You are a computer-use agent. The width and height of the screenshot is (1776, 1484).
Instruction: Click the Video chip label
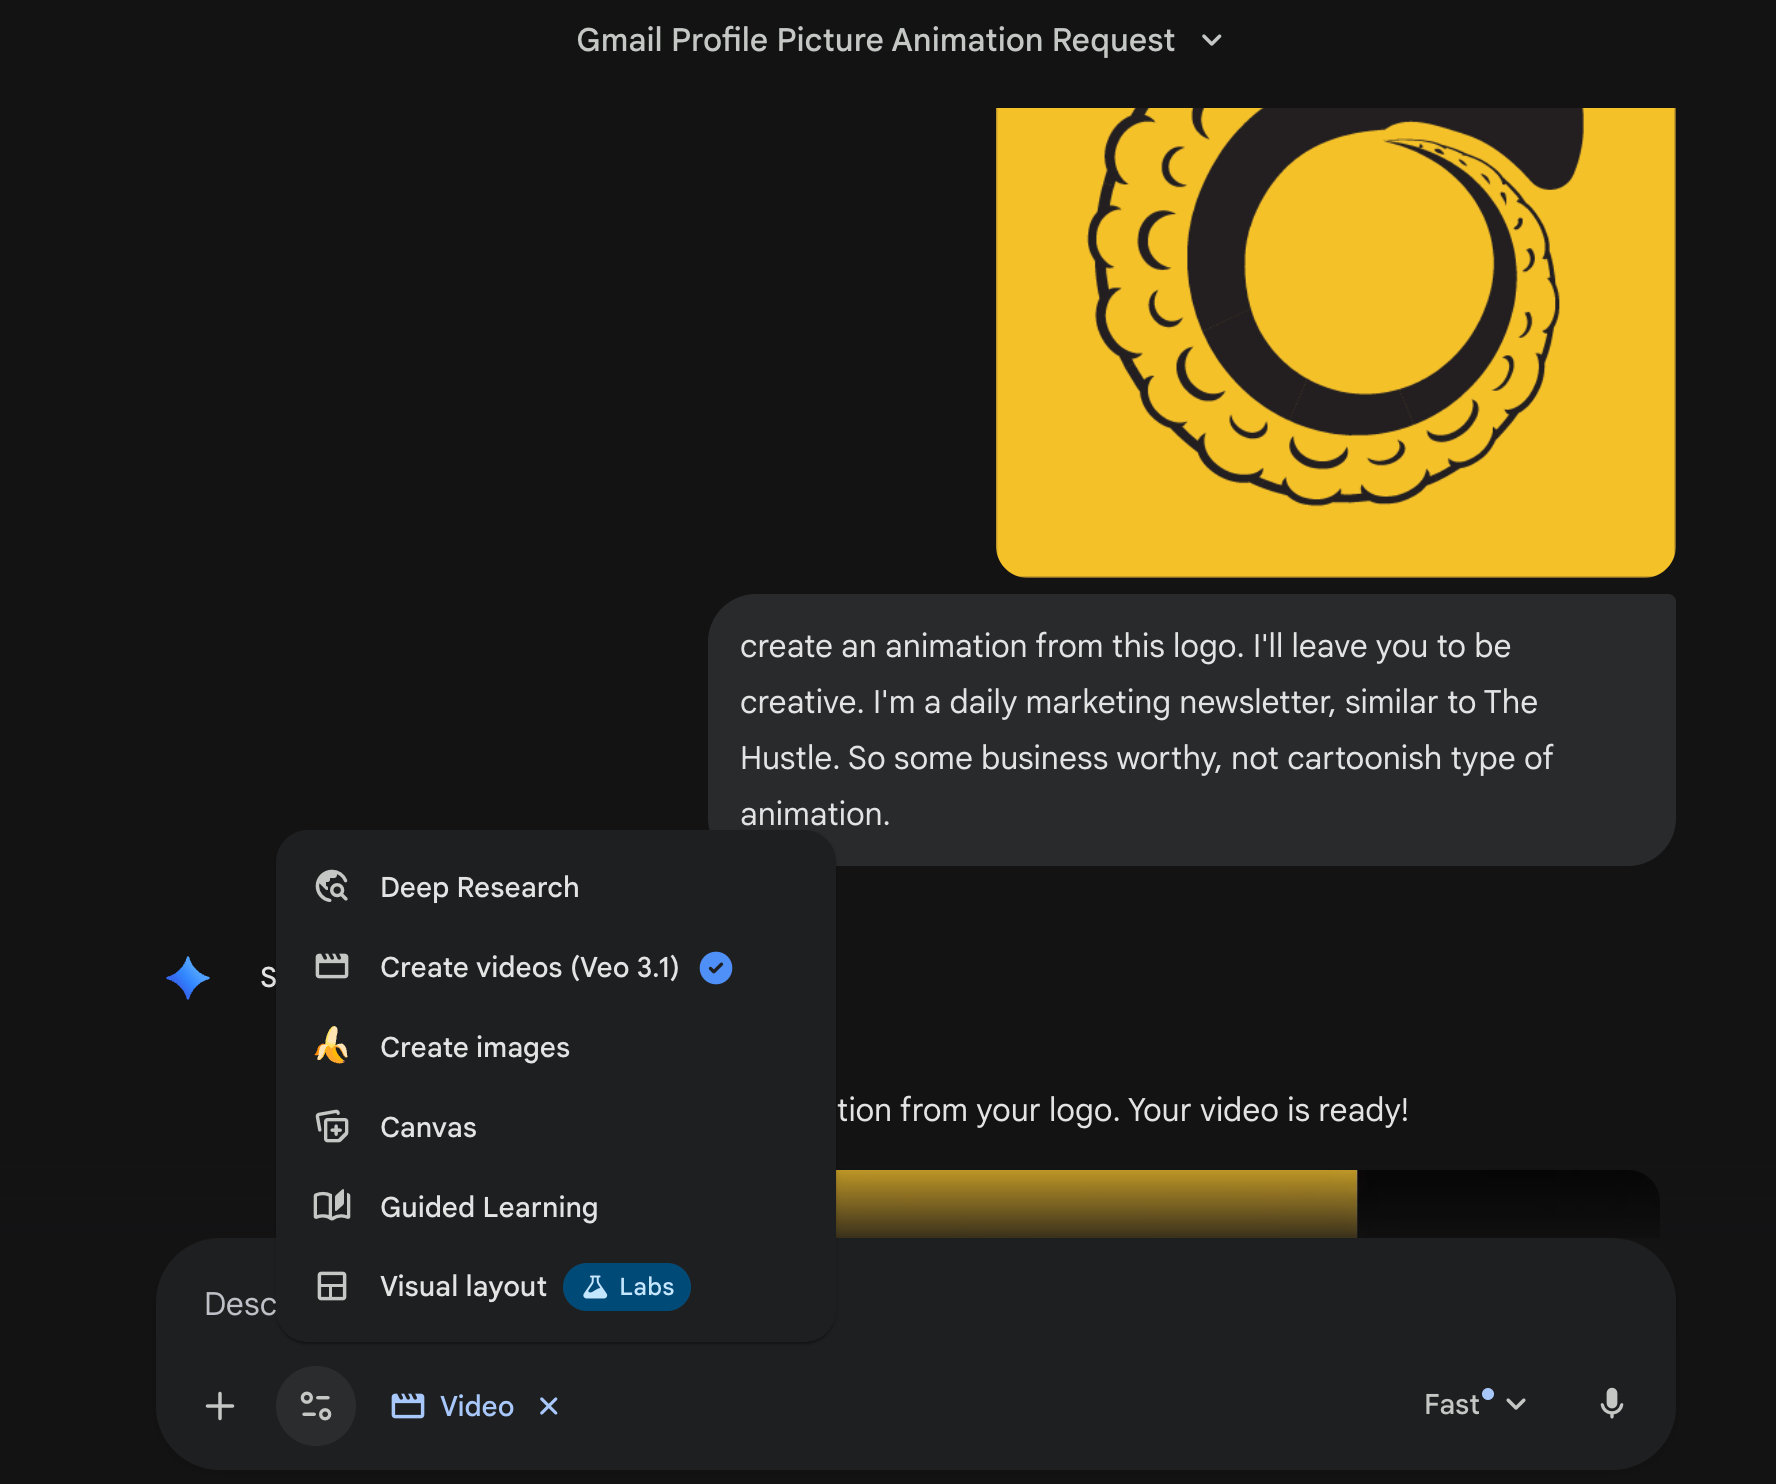(x=476, y=1406)
